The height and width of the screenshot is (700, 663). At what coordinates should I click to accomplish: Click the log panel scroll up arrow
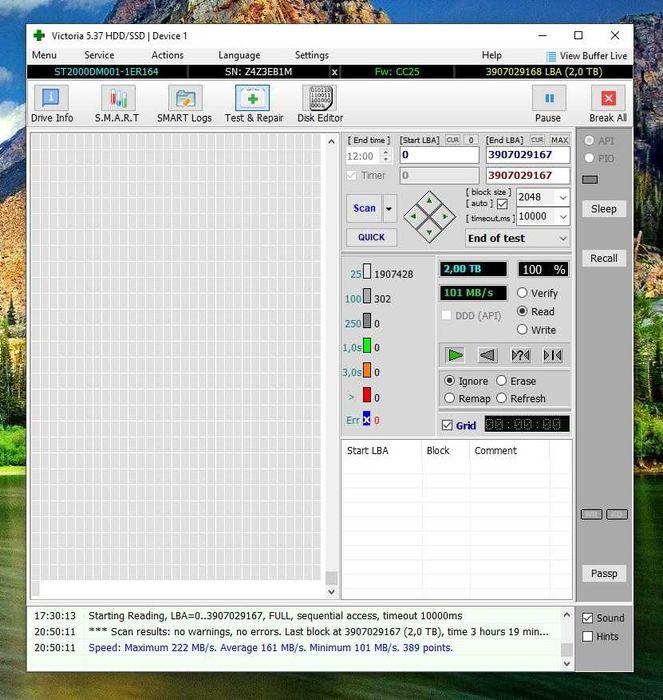pyautogui.click(x=567, y=615)
